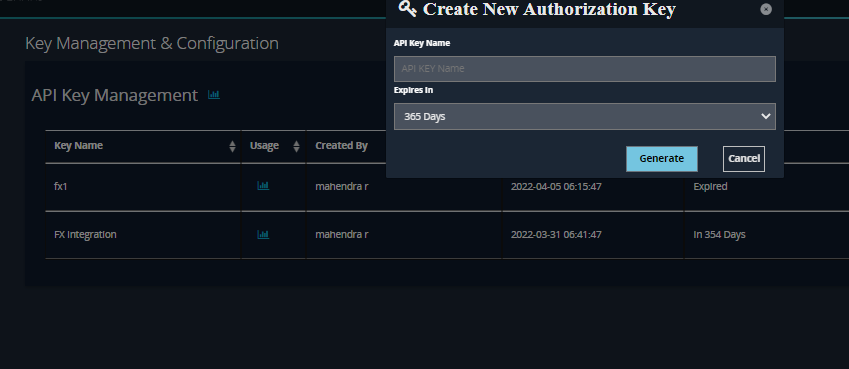Click the key icon in dialog title
The width and height of the screenshot is (849, 369).
(x=408, y=9)
